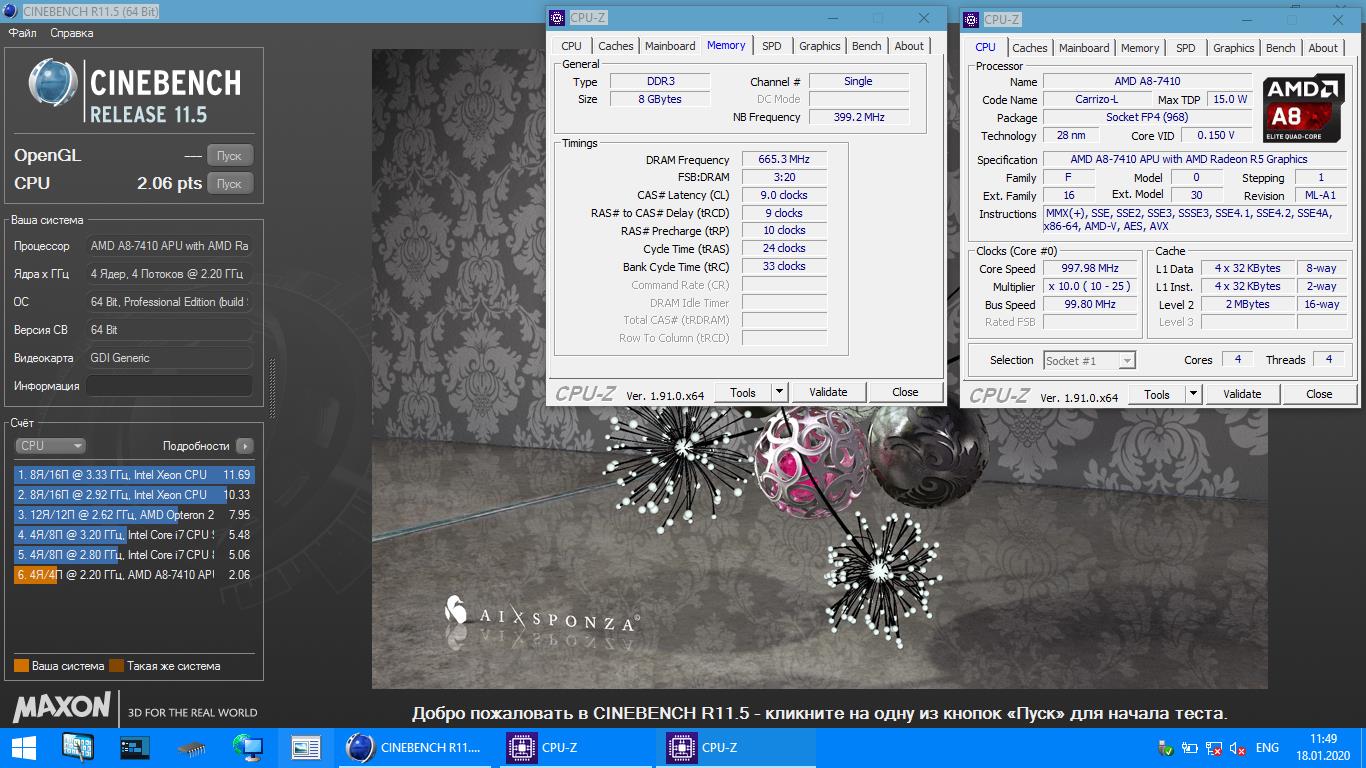1366x768 pixels.
Task: Click title bar icon of CPU-Z Memory window
Action: click(557, 18)
